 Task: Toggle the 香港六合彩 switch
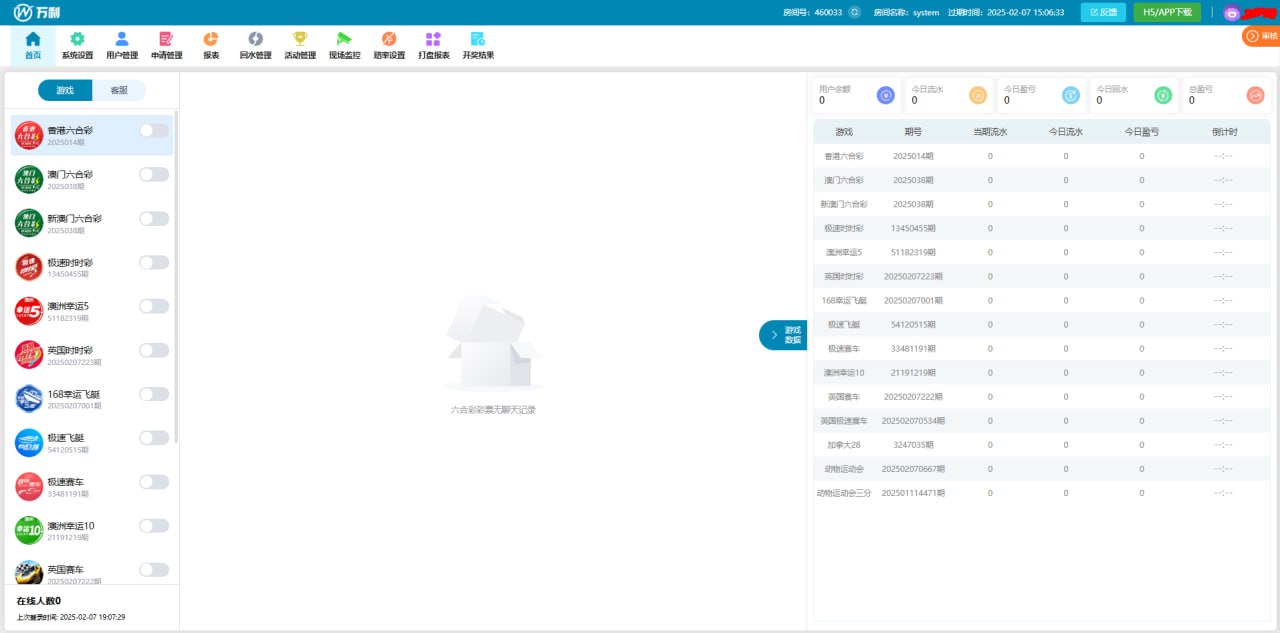pos(154,130)
